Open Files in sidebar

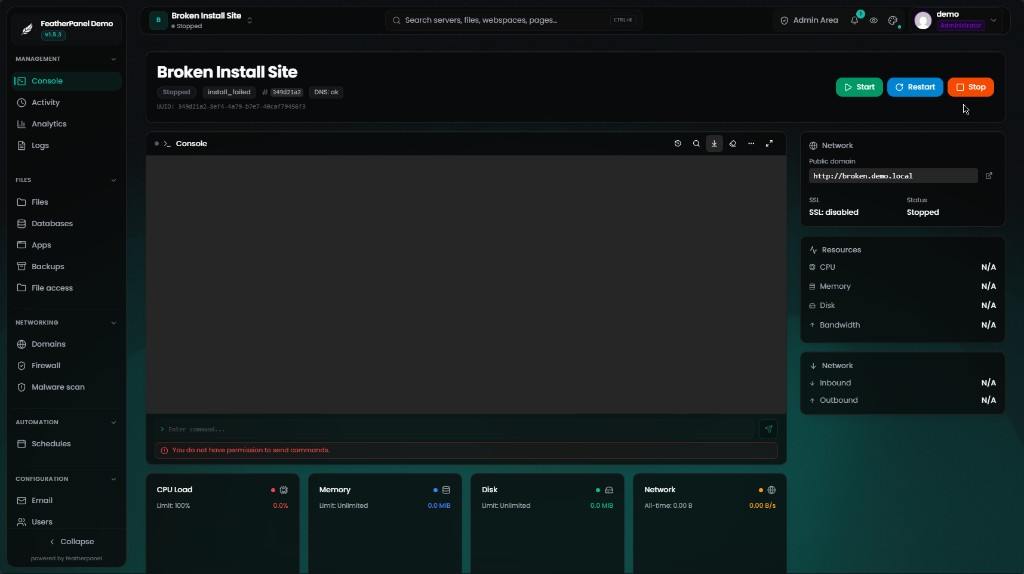(67, 202)
